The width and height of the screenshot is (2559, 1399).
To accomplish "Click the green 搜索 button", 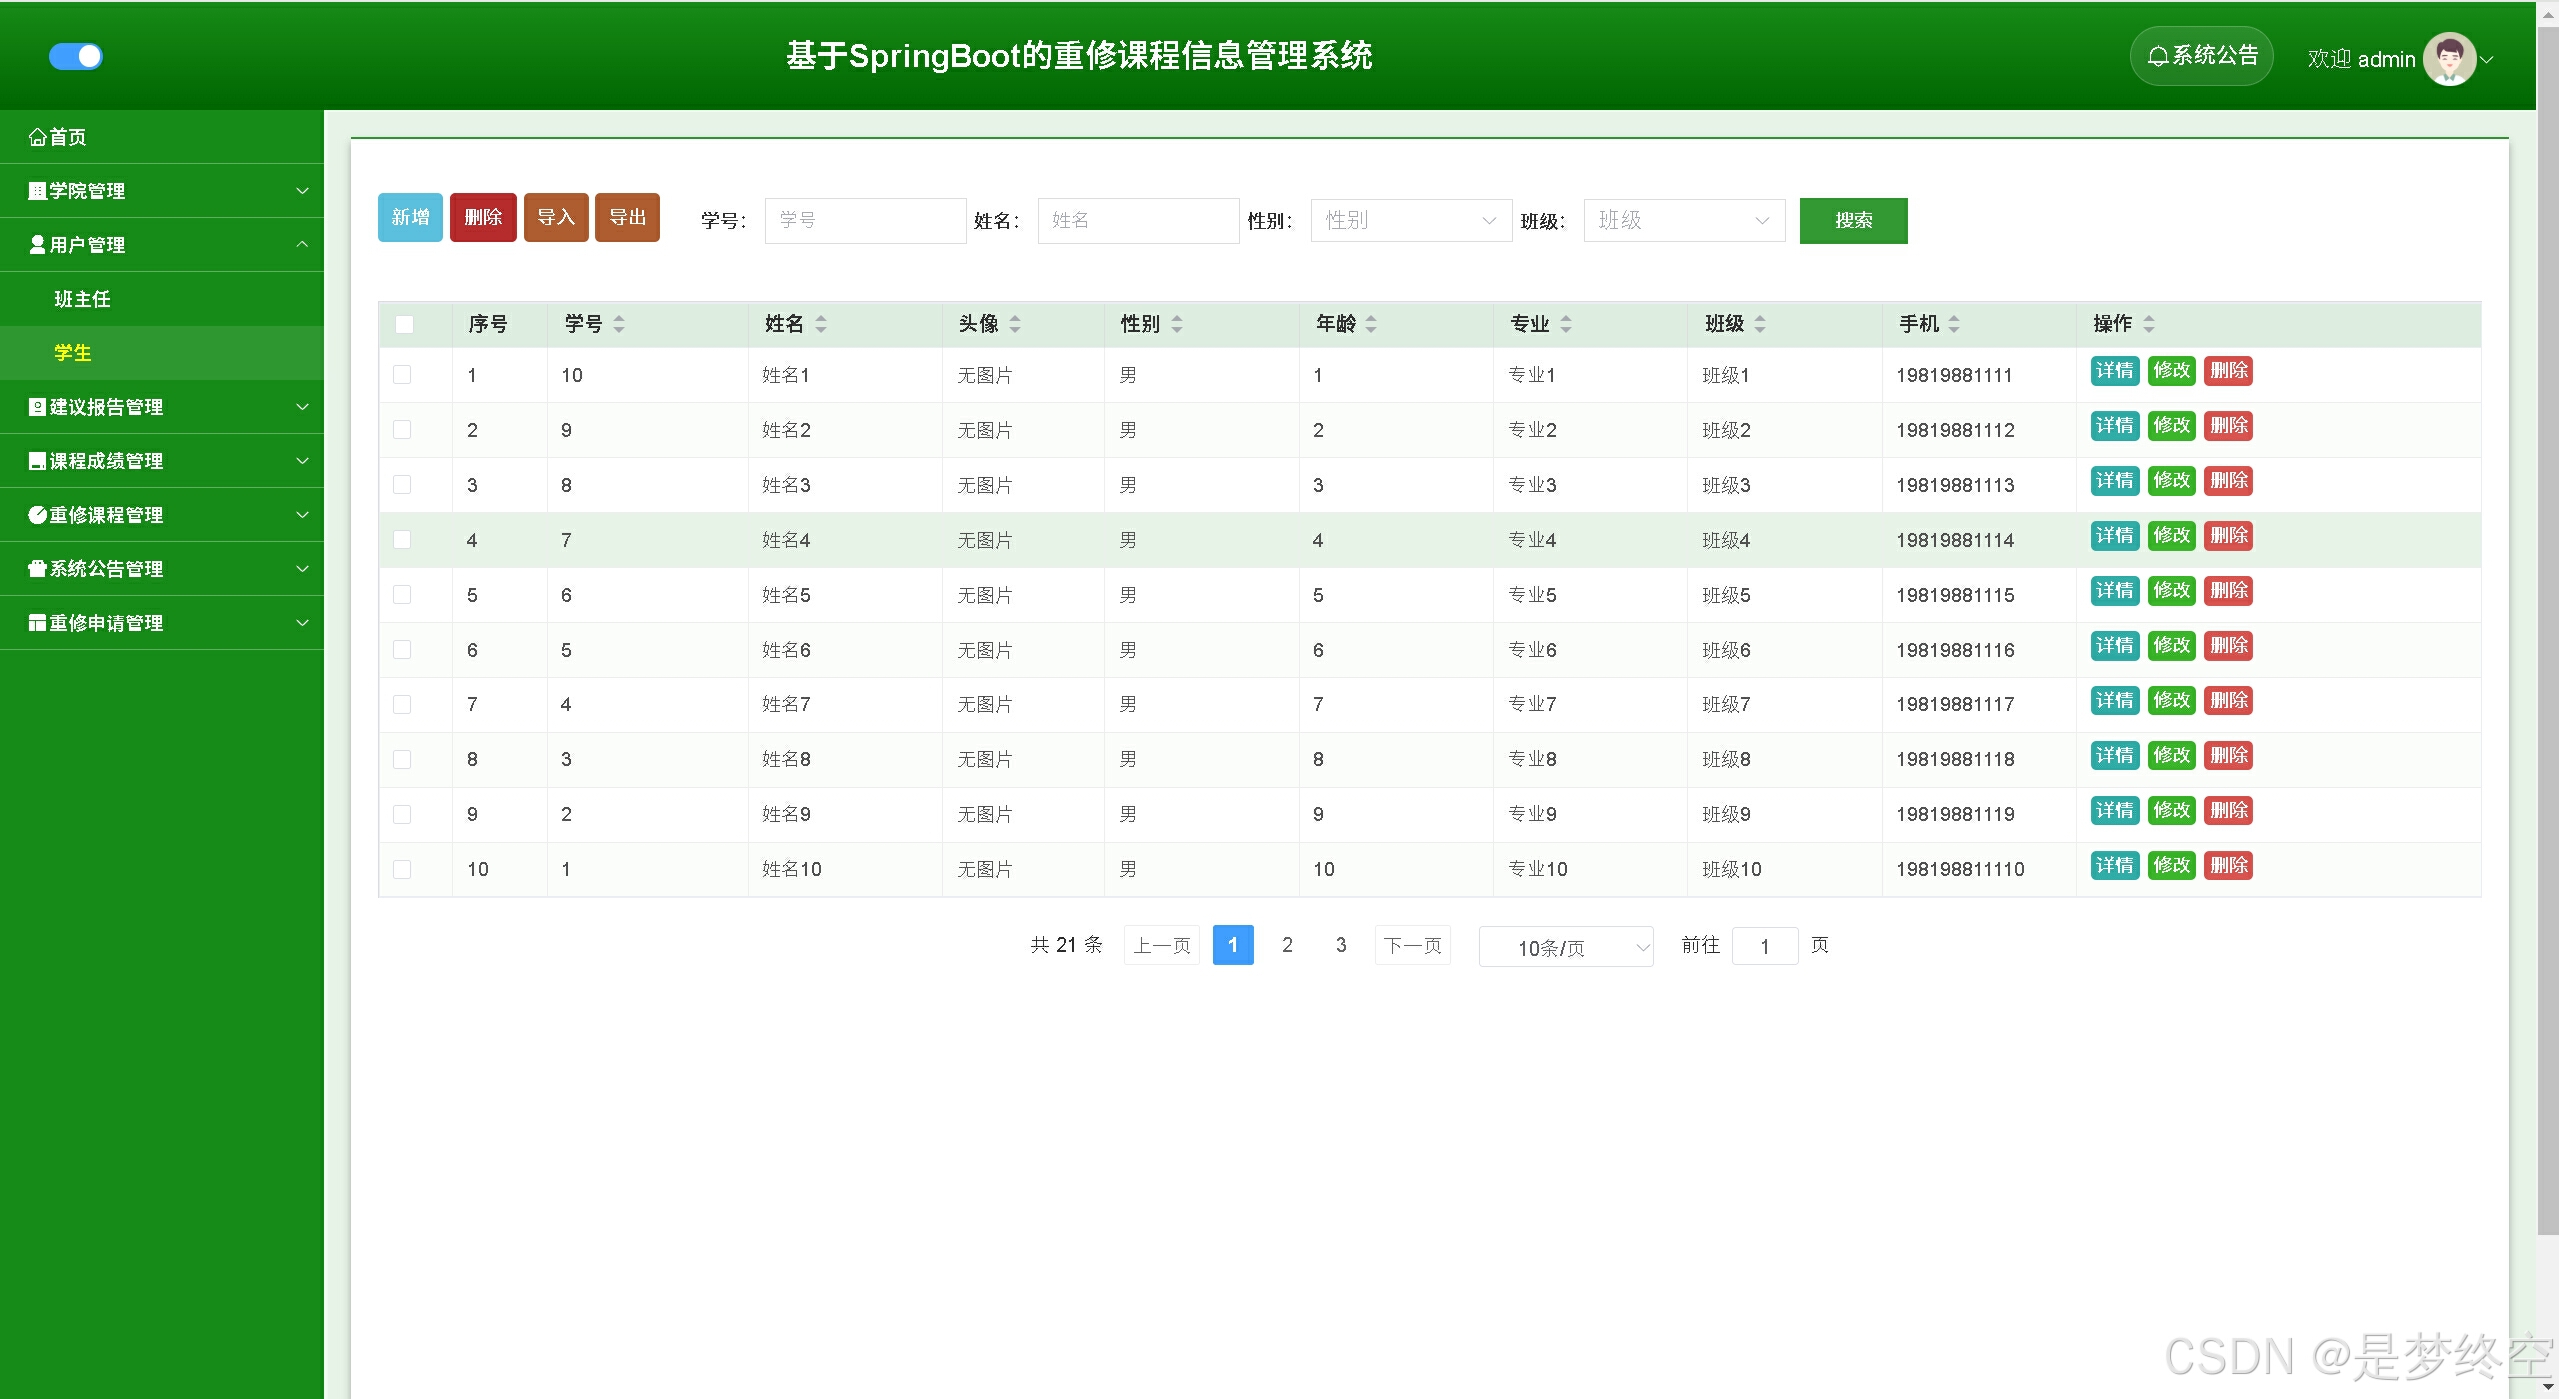I will (1853, 220).
